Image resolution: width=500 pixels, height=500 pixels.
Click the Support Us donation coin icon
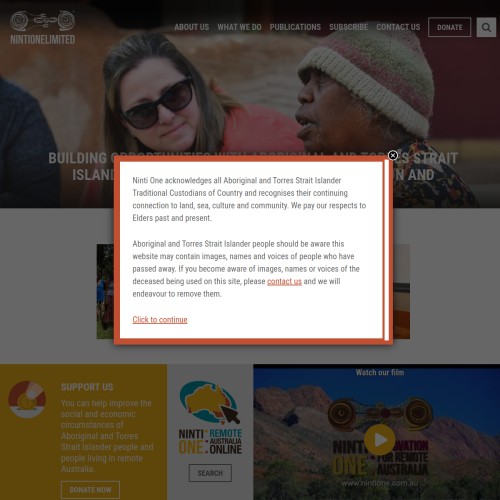pyautogui.click(x=27, y=399)
